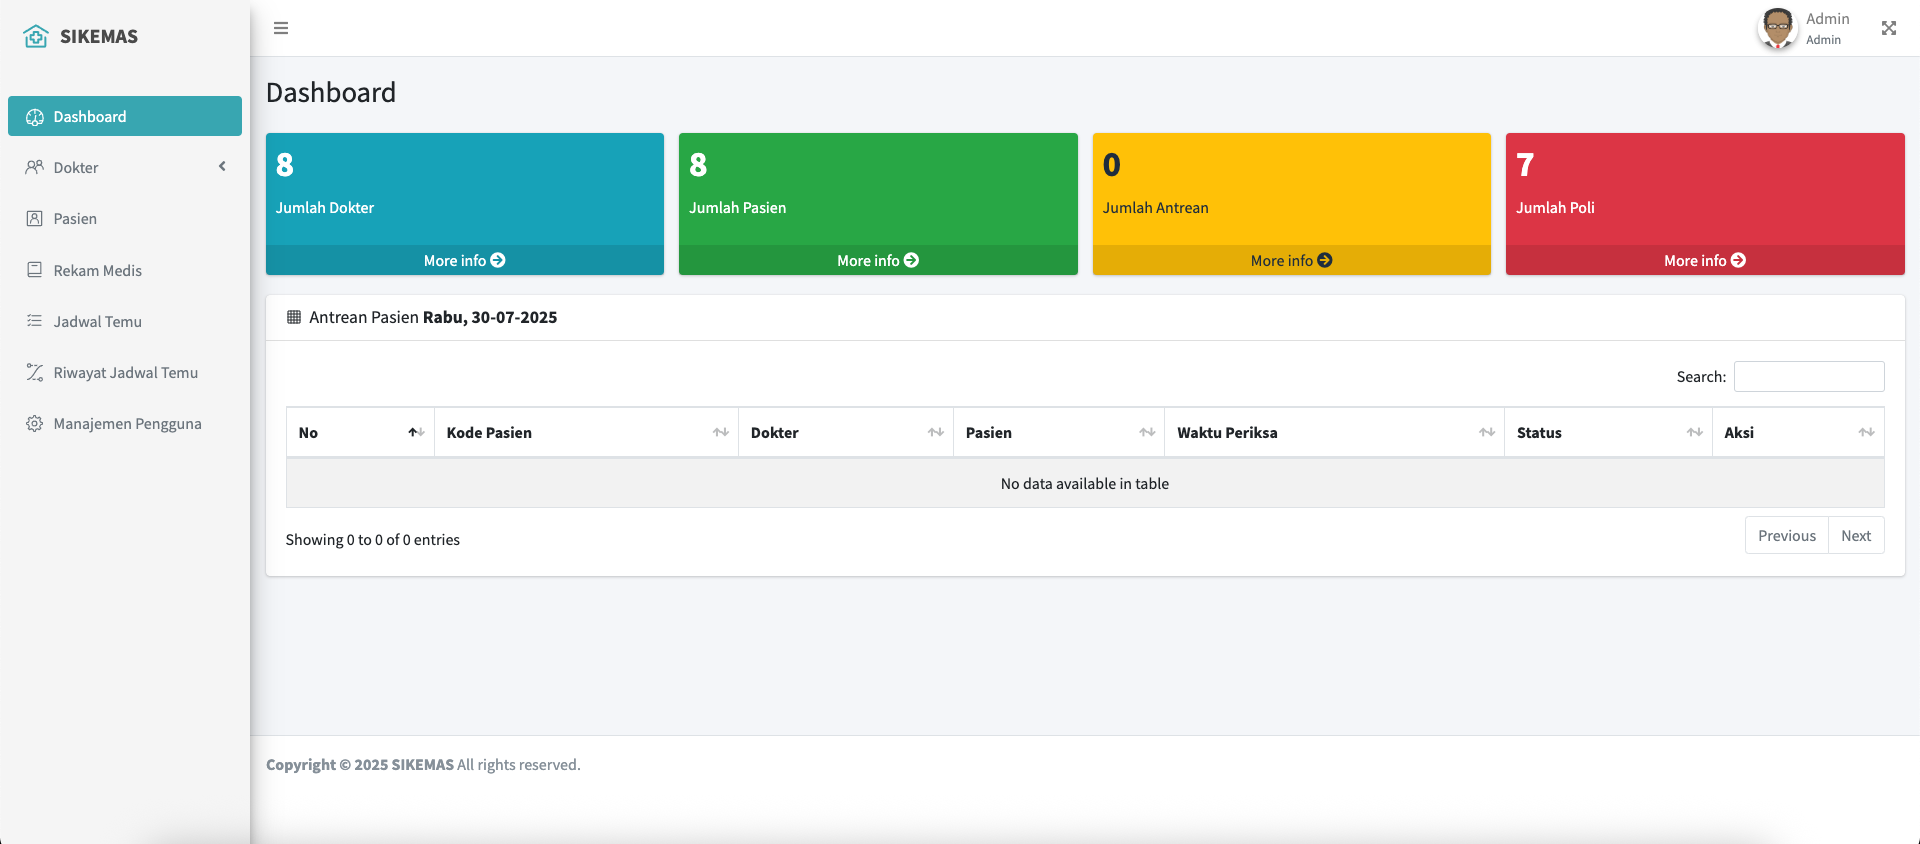Viewport: 1920px width, 844px height.
Task: Click the Next pagination button
Action: tap(1855, 535)
